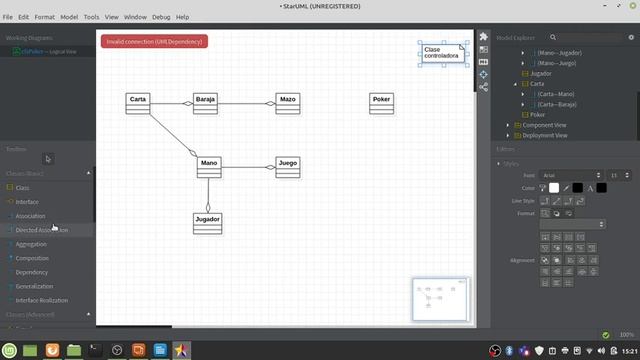Select the Poker item in Model Explorer
Screen dimensions: 640x360
(x=537, y=115)
